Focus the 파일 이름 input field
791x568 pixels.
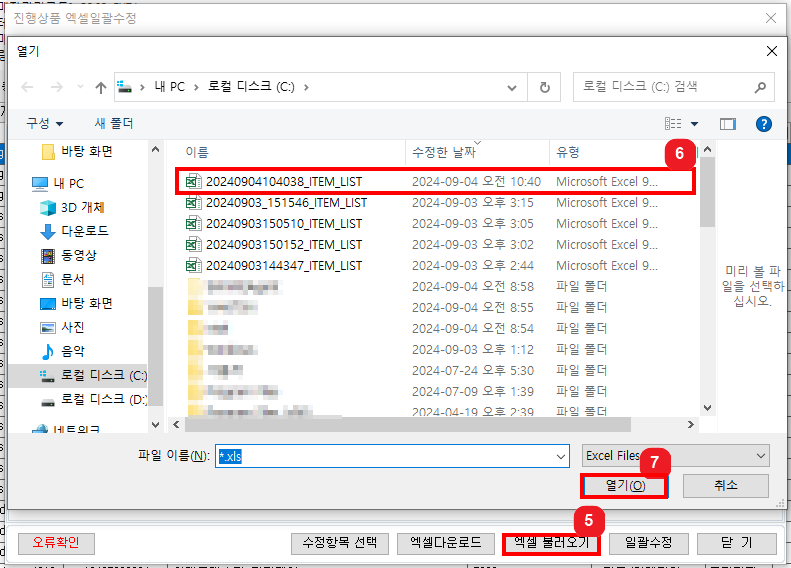392,456
